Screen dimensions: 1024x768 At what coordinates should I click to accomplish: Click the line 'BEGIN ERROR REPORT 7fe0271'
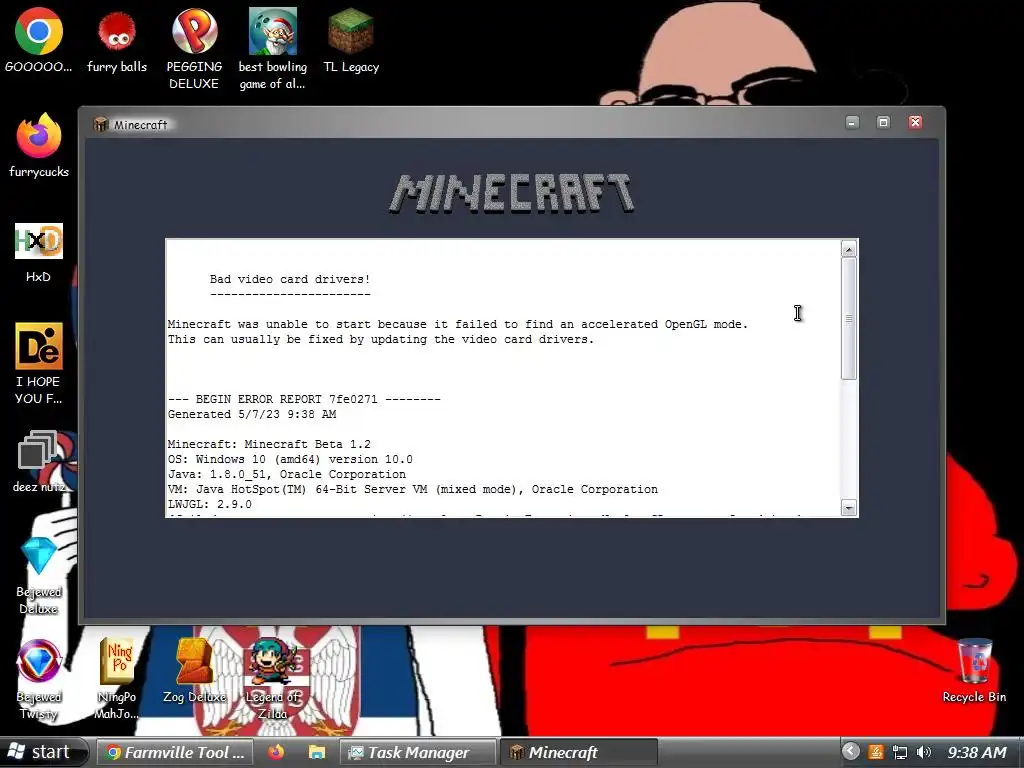click(x=304, y=400)
